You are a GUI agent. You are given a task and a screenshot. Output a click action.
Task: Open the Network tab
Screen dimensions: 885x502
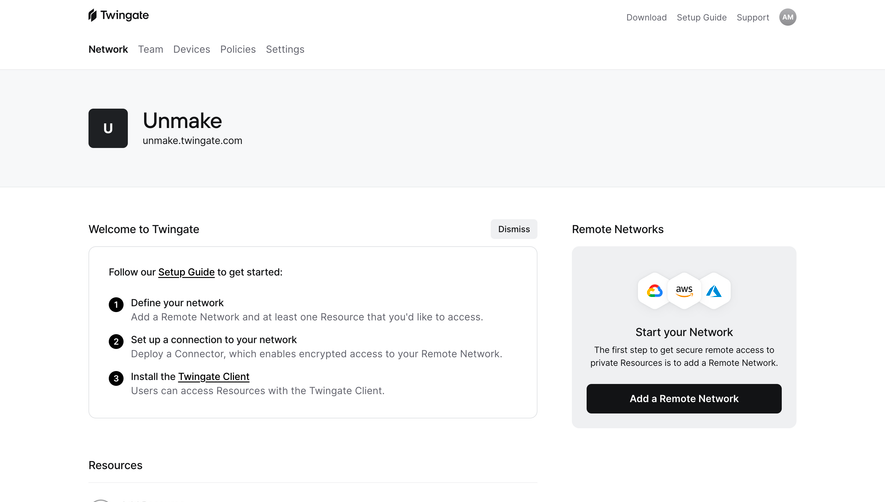pos(108,49)
